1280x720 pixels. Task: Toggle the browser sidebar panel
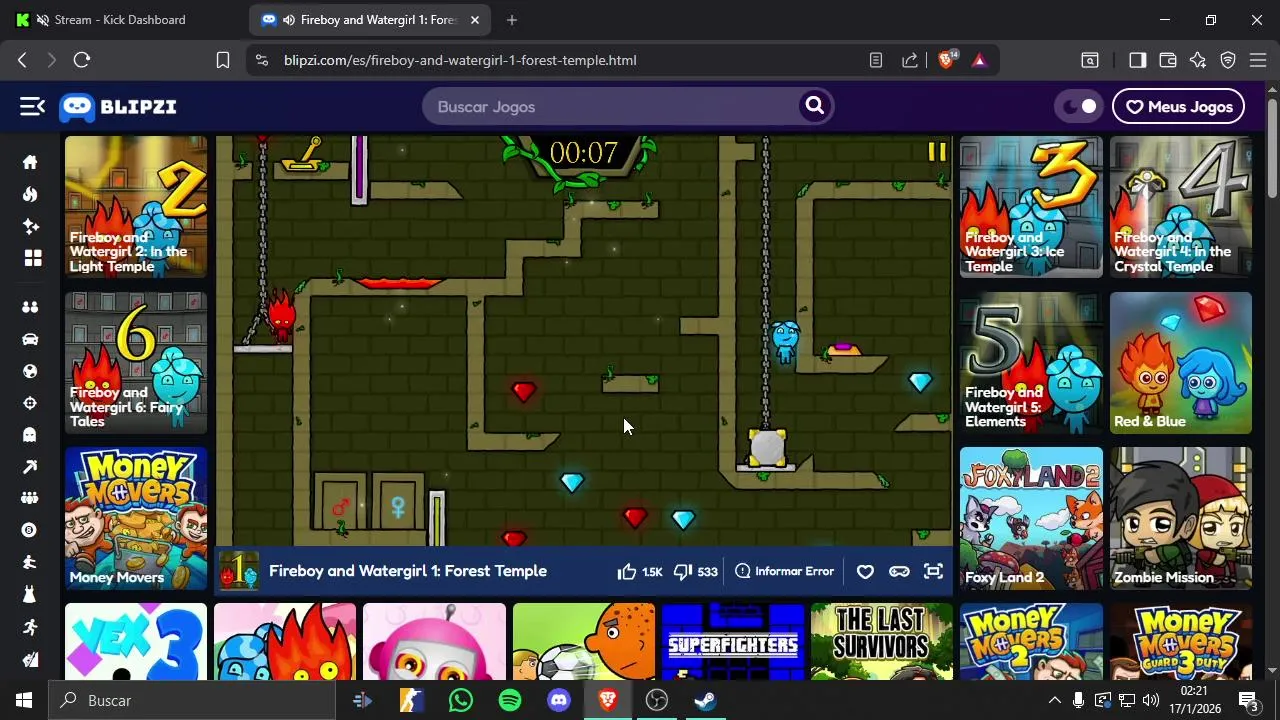1137,60
